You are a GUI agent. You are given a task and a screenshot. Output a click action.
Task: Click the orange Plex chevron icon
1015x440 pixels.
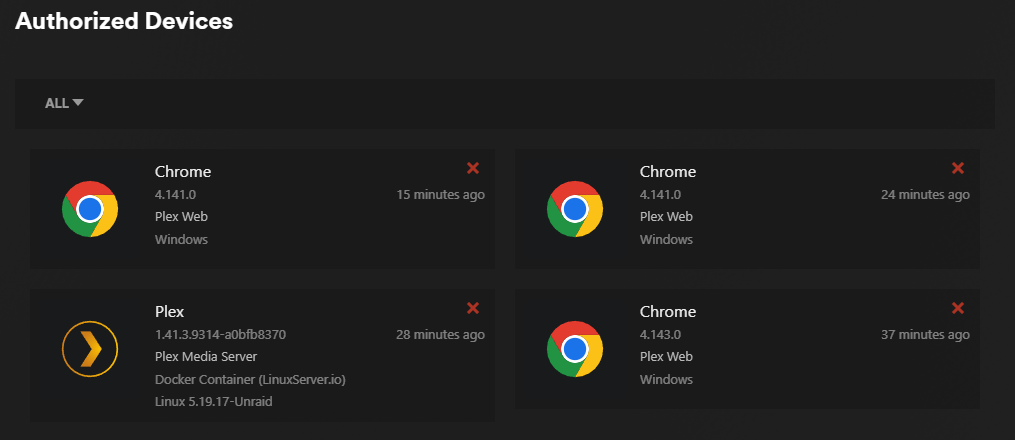tap(90, 349)
